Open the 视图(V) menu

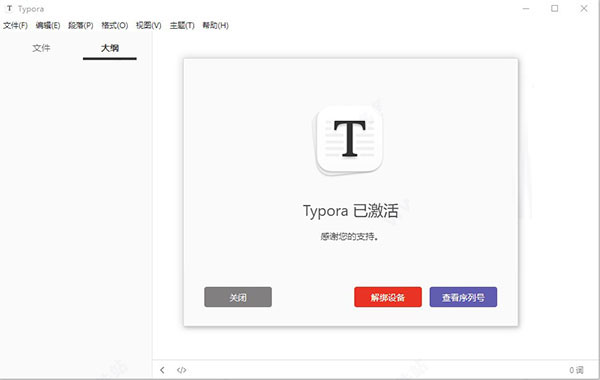click(x=148, y=26)
